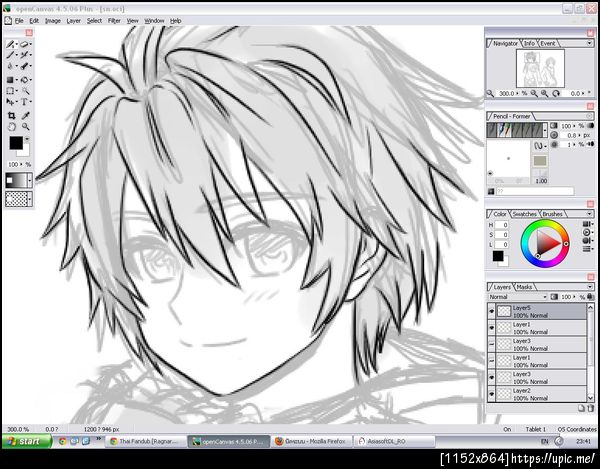Open the Navigator panel options menu arrow
Screen dimensions: 600x469
point(589,43)
